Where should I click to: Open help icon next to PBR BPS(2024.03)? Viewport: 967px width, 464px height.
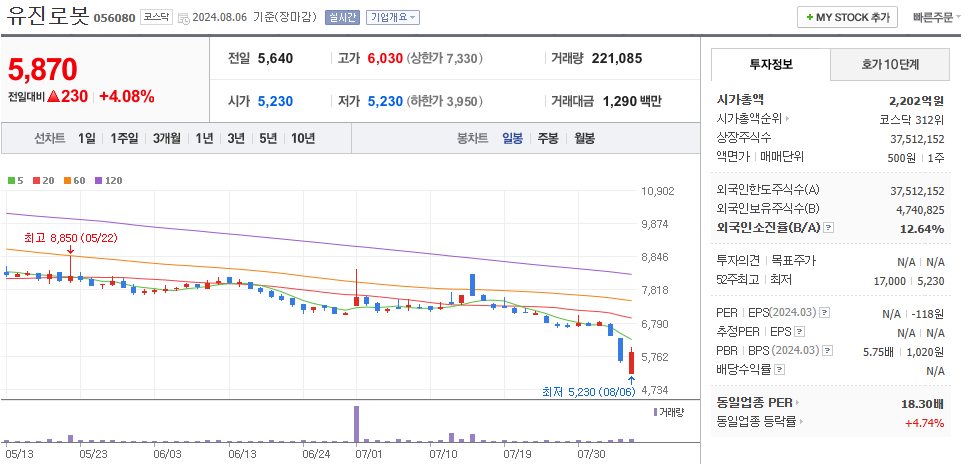(x=828, y=350)
